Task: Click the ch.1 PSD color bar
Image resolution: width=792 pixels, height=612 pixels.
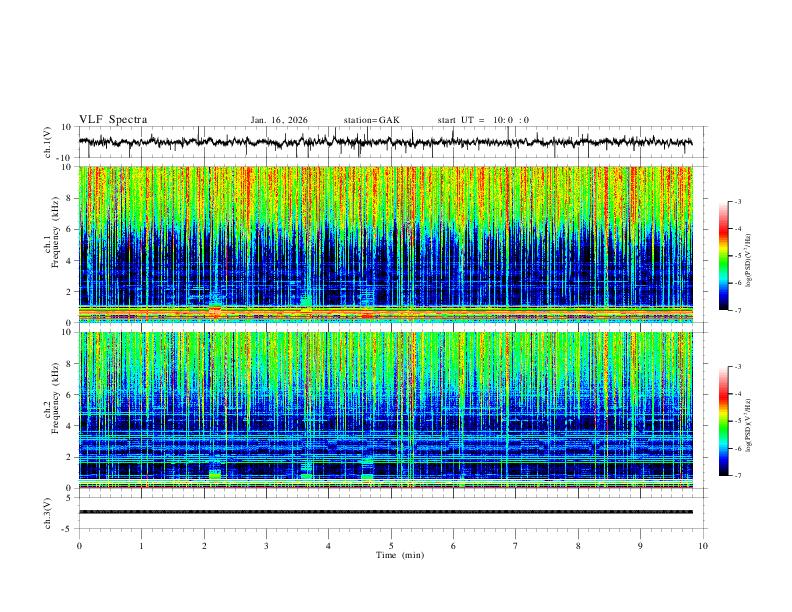Action: coord(723,256)
